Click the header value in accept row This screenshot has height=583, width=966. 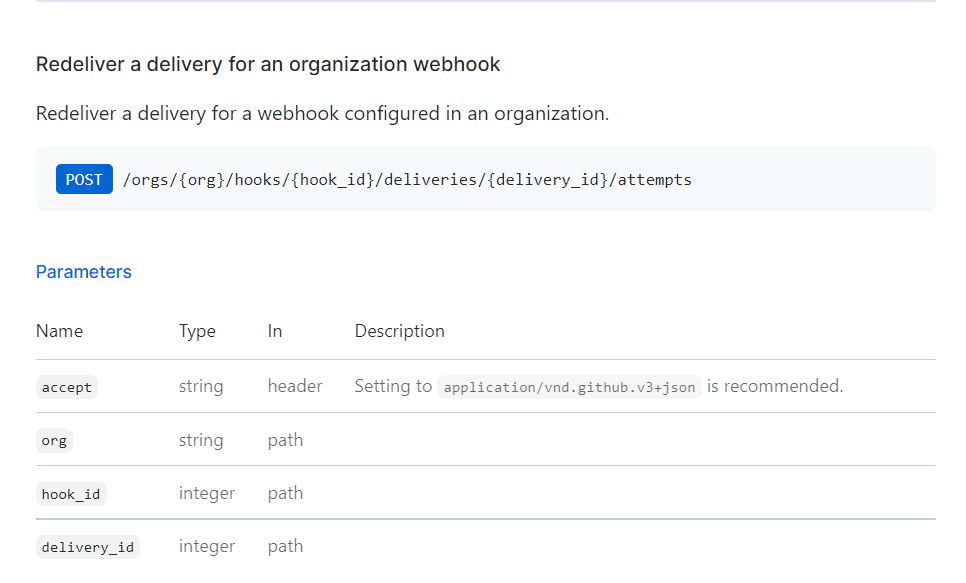point(295,386)
